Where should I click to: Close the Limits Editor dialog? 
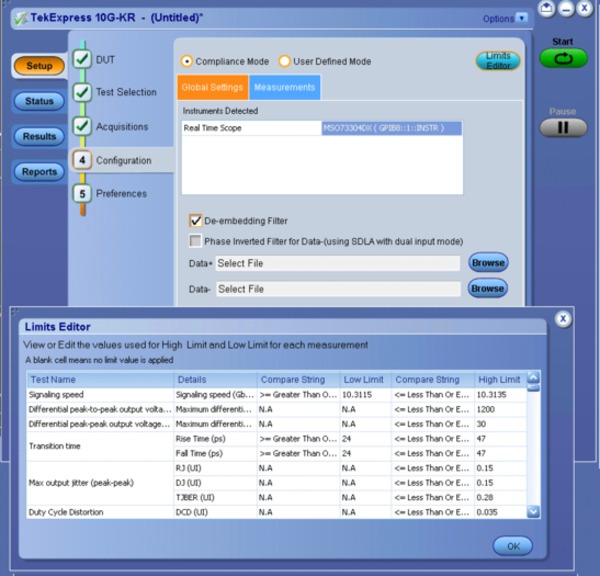tap(563, 319)
